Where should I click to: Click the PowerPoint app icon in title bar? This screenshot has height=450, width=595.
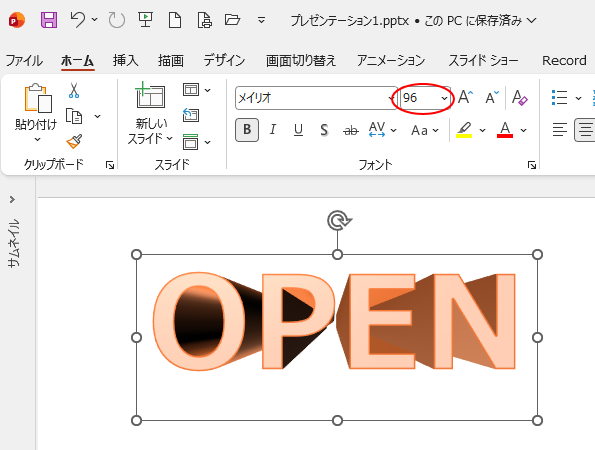16,20
